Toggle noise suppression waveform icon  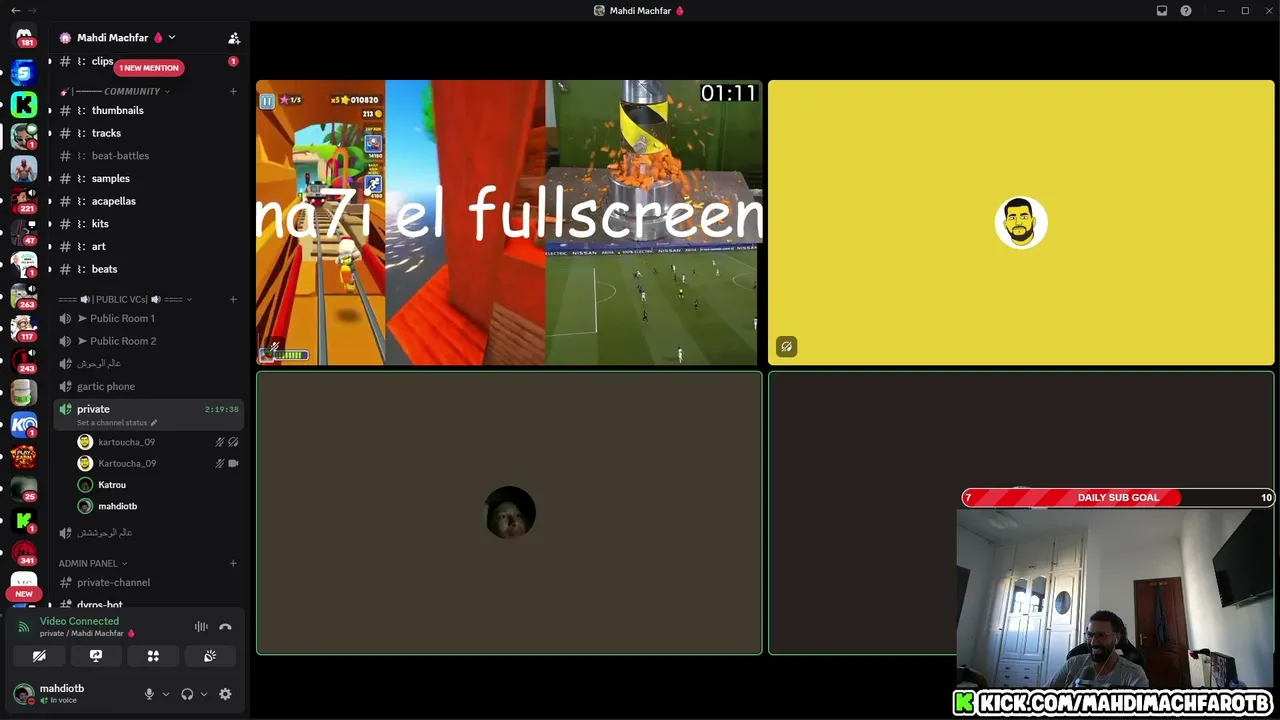pos(201,627)
